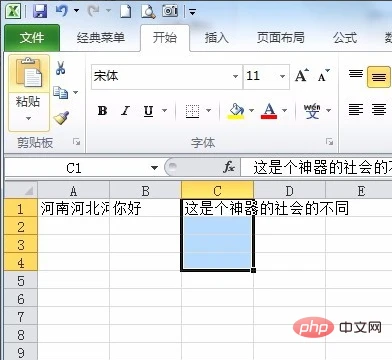Open fill color palette arrow
Viewport: 392px width, 360px height.
pyautogui.click(x=252, y=110)
